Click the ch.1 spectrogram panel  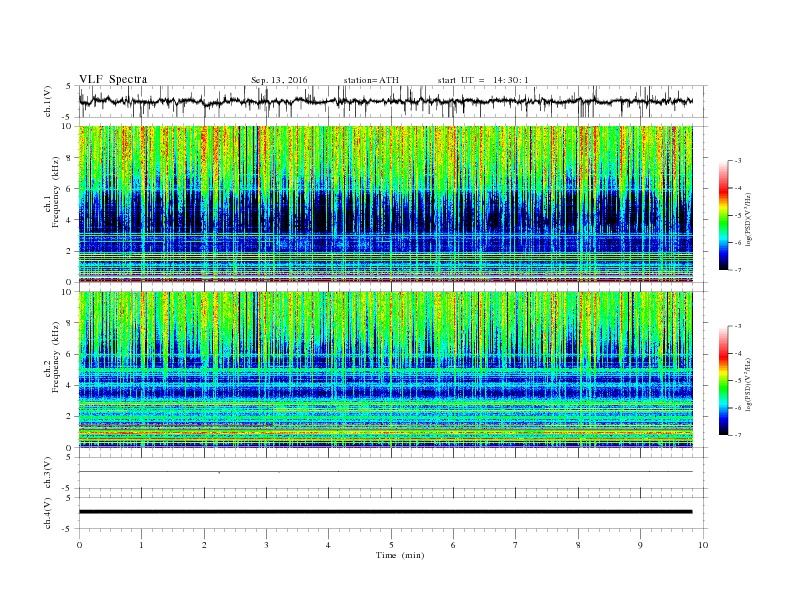pyautogui.click(x=386, y=204)
